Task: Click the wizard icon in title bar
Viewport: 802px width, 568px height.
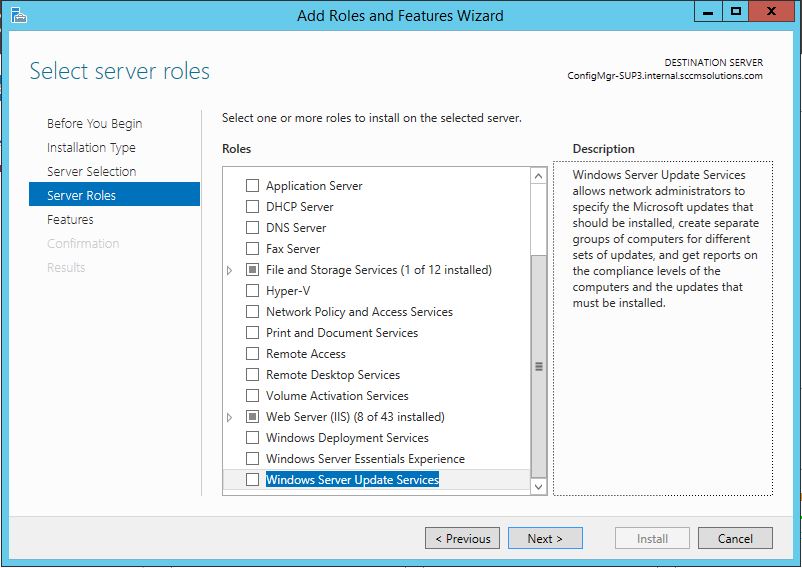Action: (x=17, y=15)
